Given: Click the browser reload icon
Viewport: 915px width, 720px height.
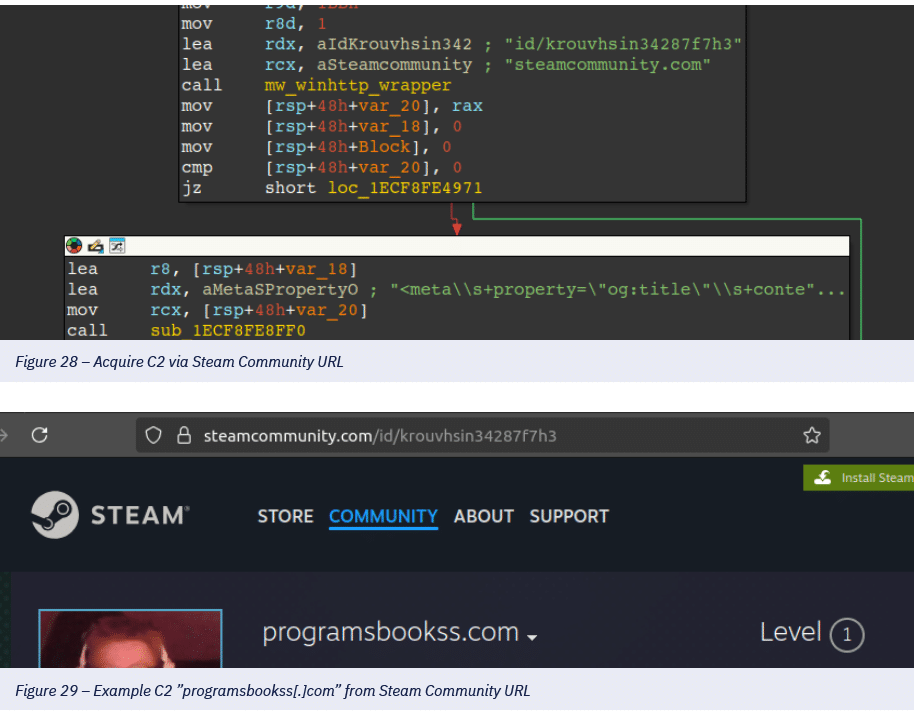Looking at the screenshot, I should pyautogui.click(x=40, y=436).
